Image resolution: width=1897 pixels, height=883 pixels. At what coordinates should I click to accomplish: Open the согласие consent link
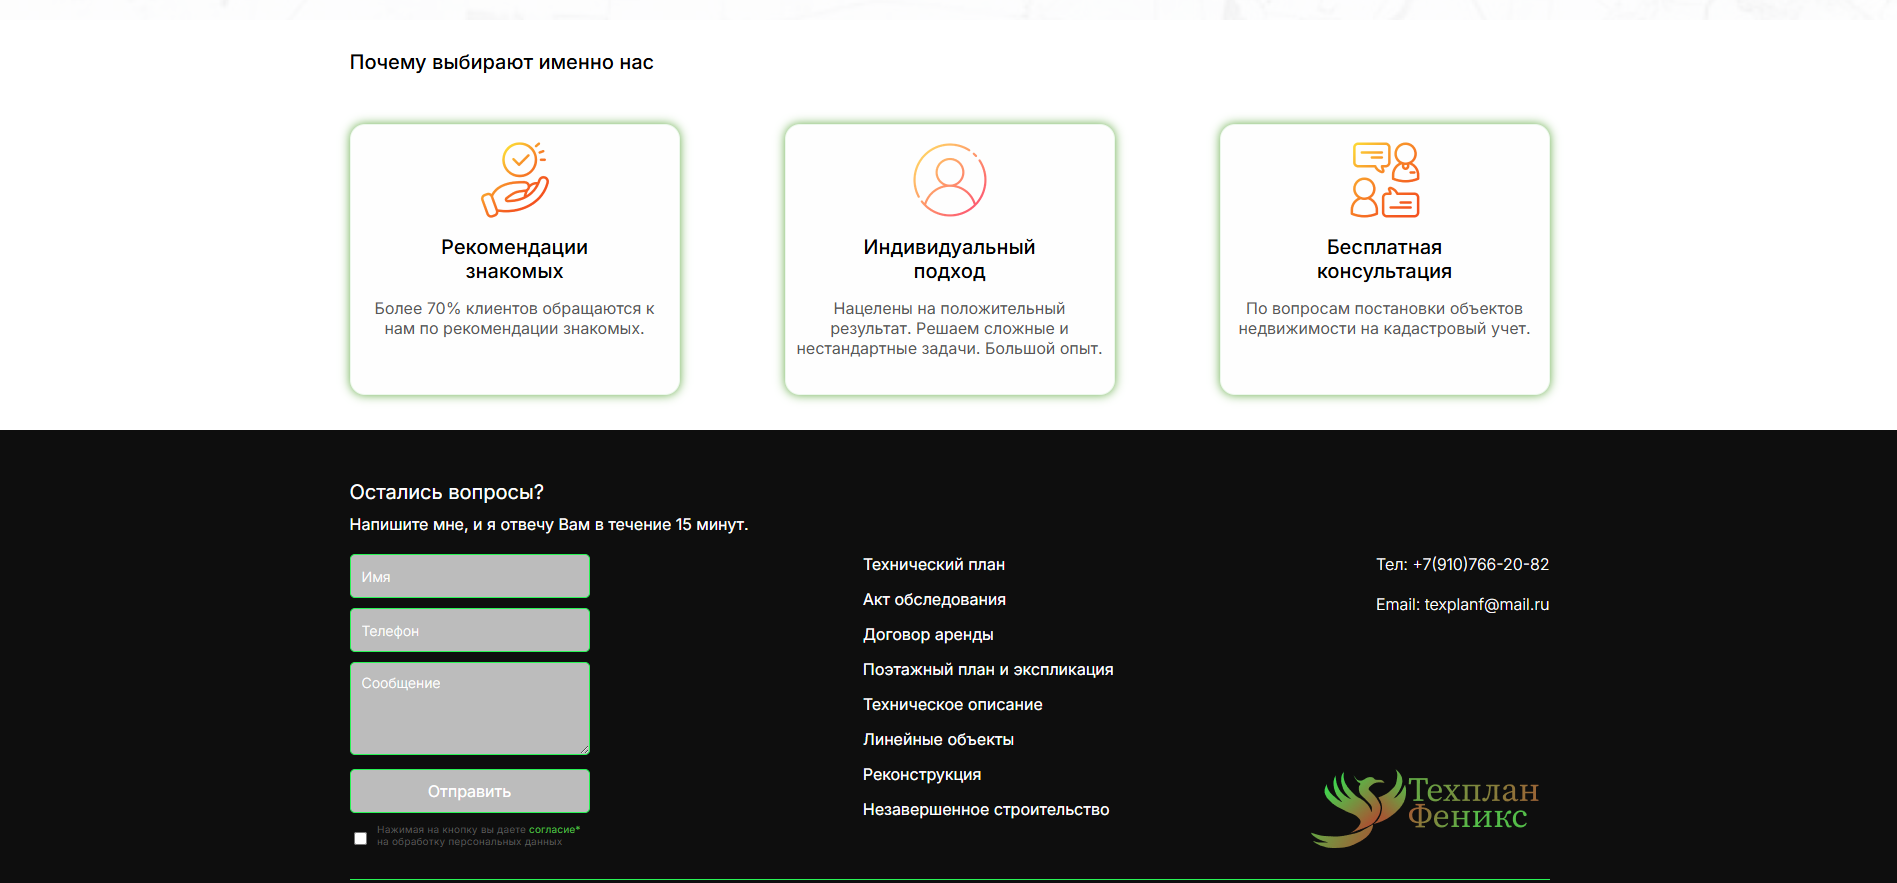pyautogui.click(x=554, y=829)
